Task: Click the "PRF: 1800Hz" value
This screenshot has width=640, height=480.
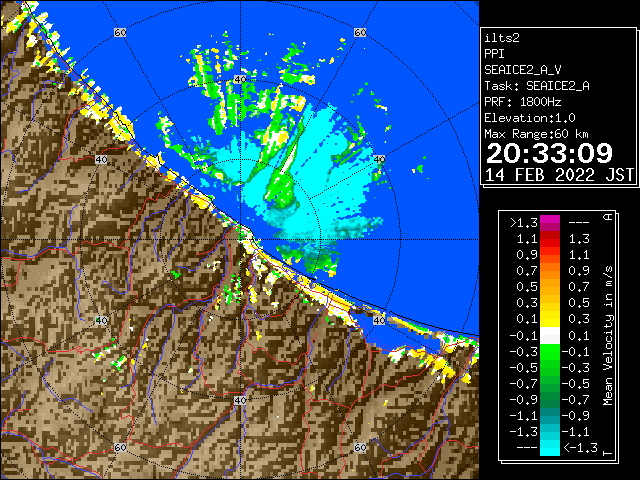Action: (x=522, y=102)
